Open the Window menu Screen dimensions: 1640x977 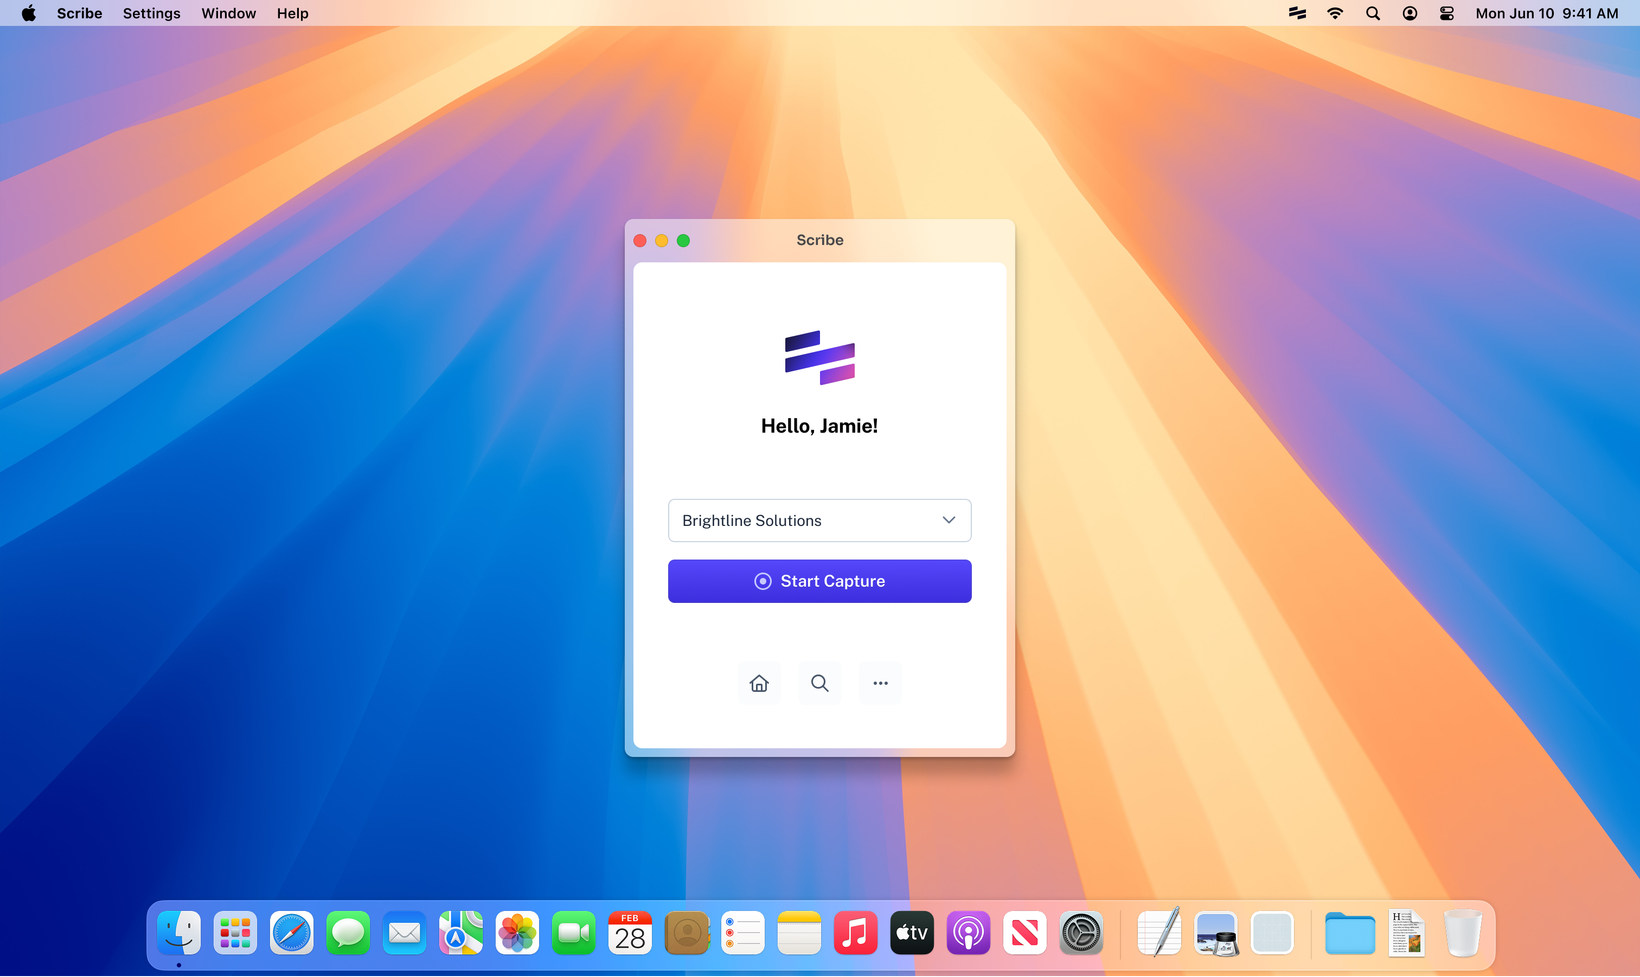pos(229,13)
